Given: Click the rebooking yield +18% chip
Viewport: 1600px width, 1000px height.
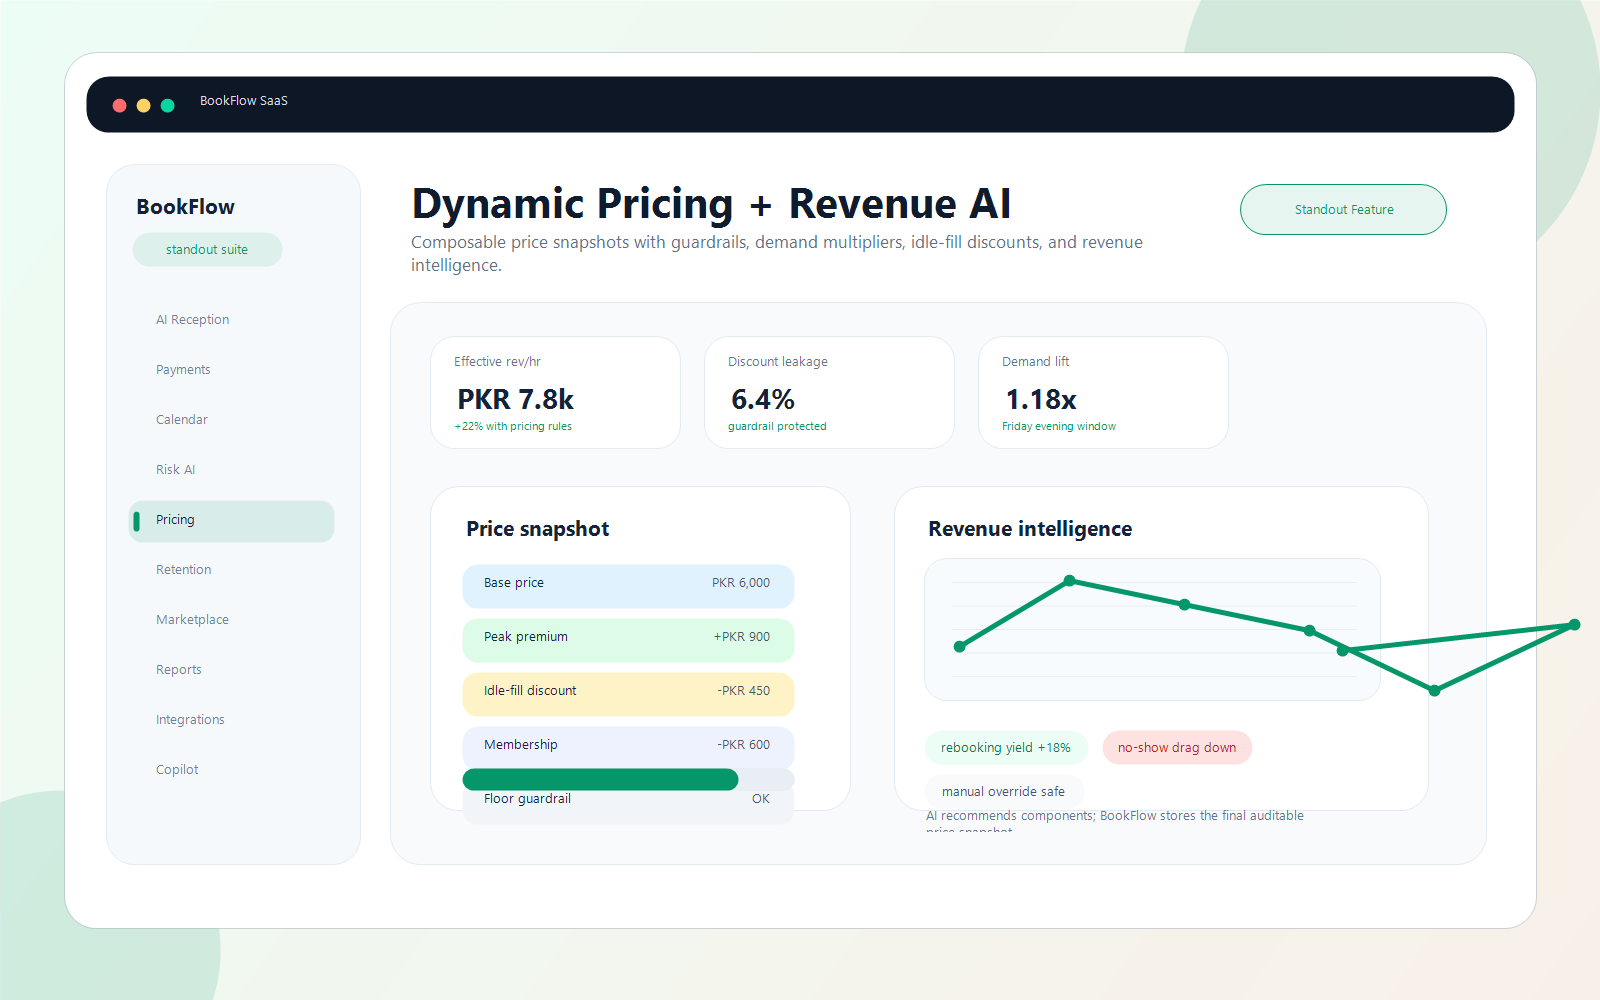Looking at the screenshot, I should coord(1006,748).
